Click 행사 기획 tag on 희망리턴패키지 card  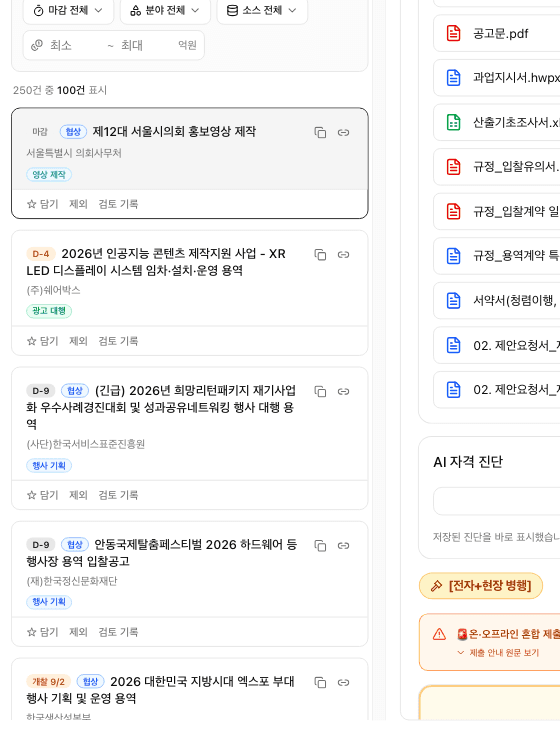coord(49,466)
